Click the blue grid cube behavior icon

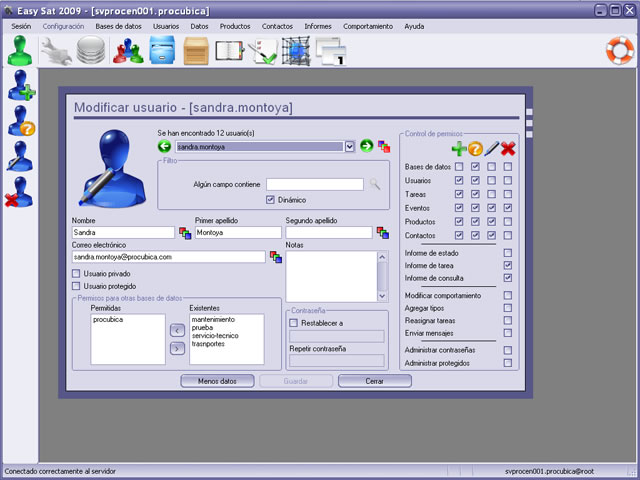296,51
